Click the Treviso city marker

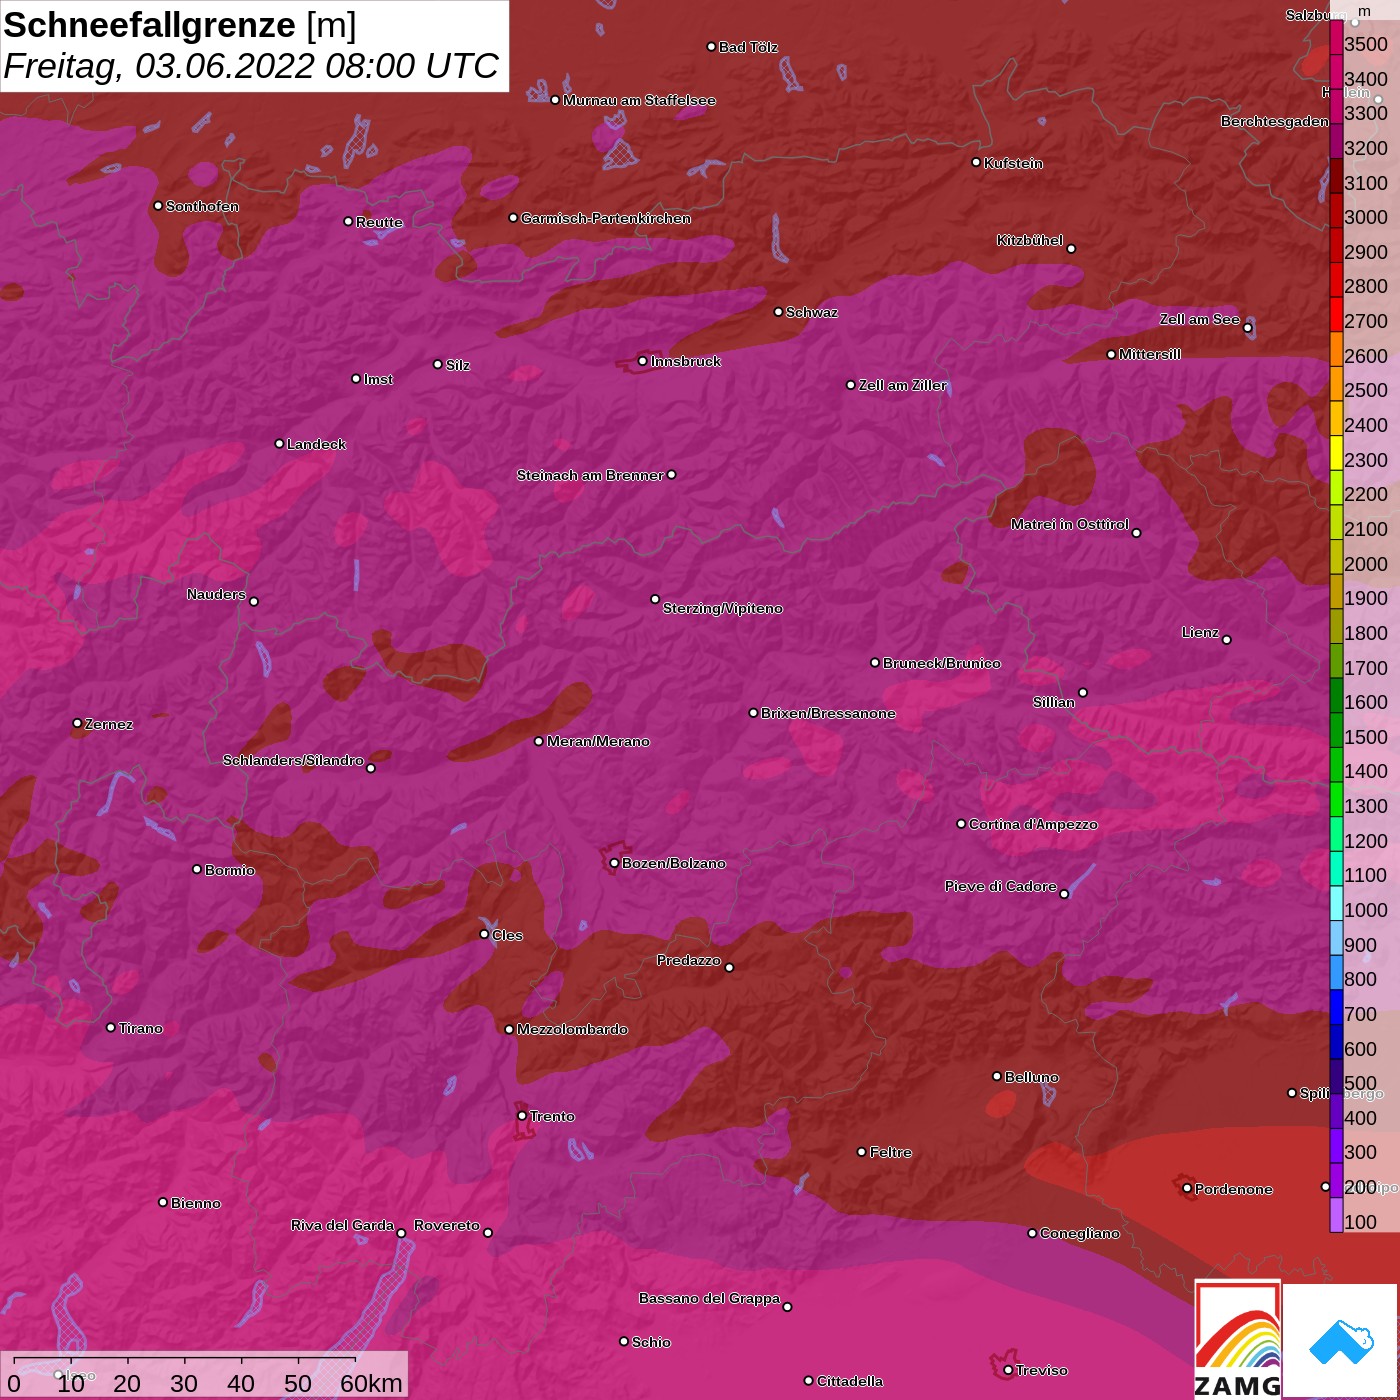[1008, 1370]
